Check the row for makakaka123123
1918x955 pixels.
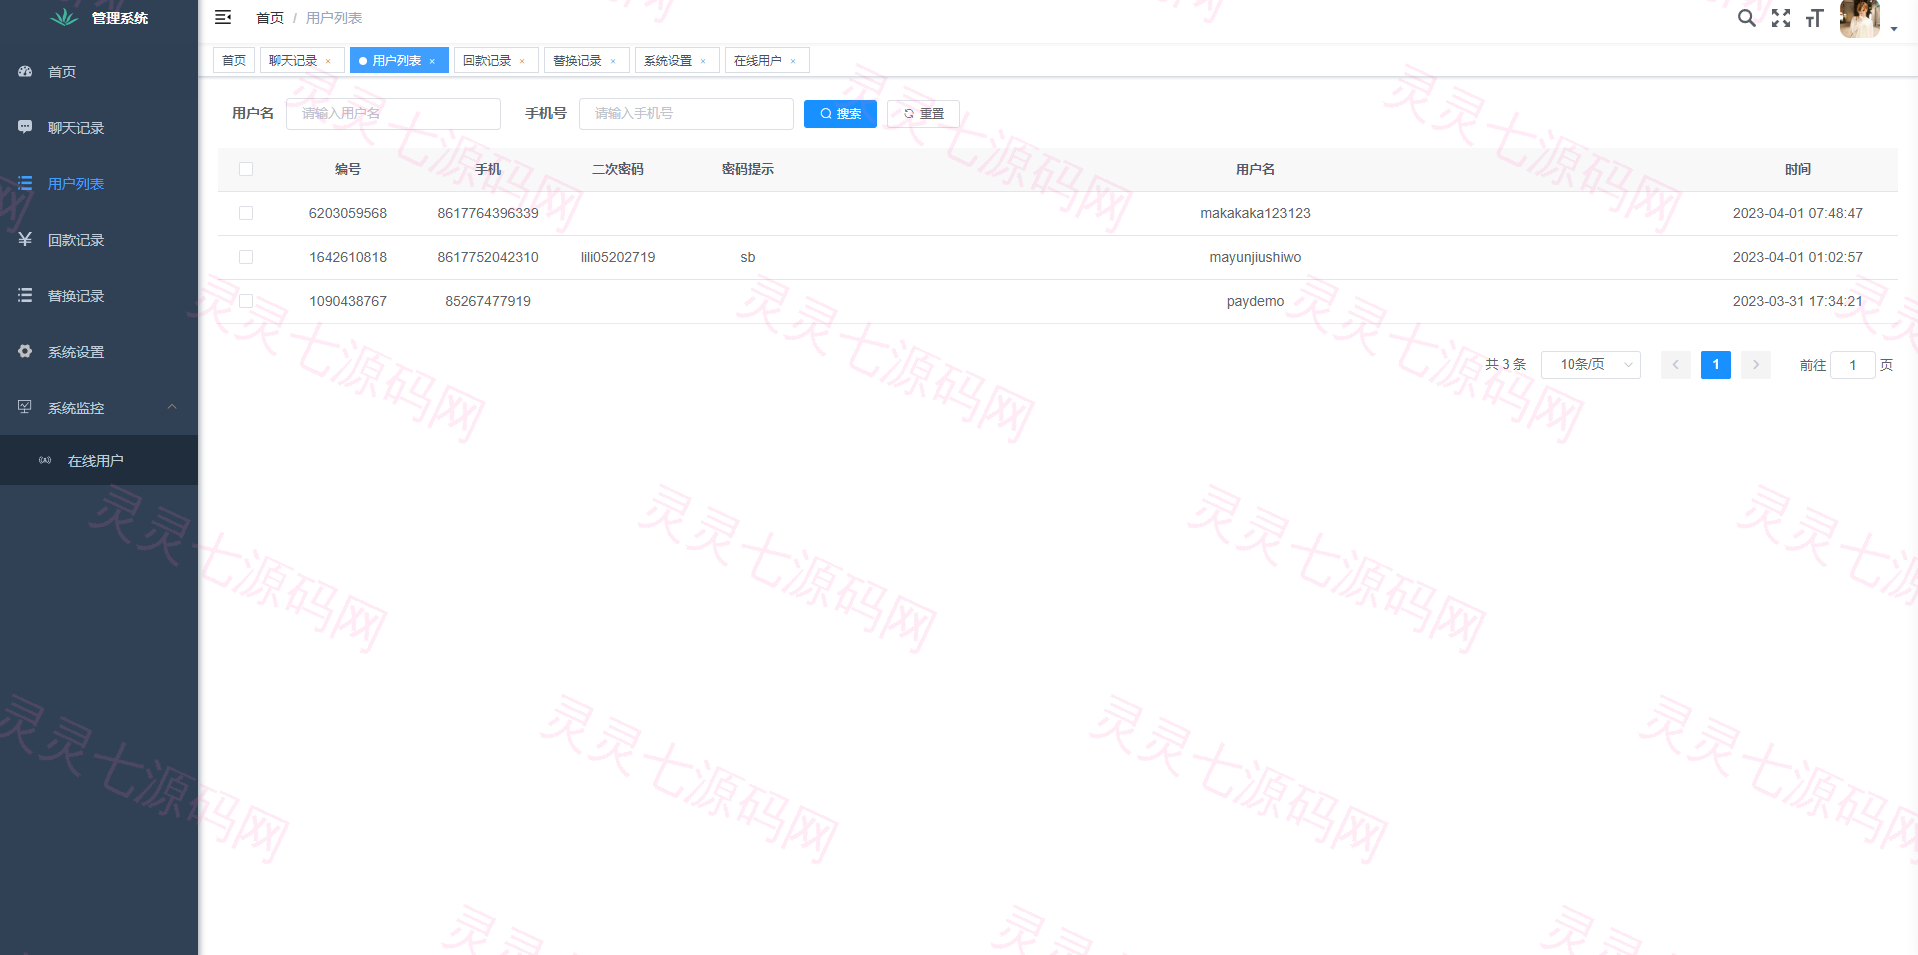point(246,213)
